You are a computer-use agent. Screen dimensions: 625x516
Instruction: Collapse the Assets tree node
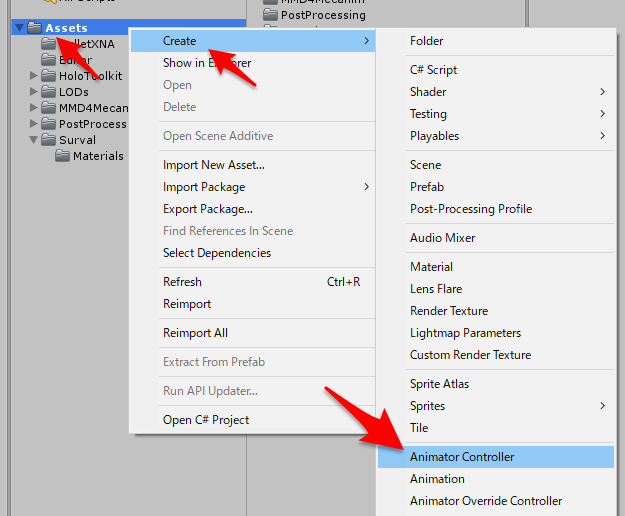[x=19, y=28]
